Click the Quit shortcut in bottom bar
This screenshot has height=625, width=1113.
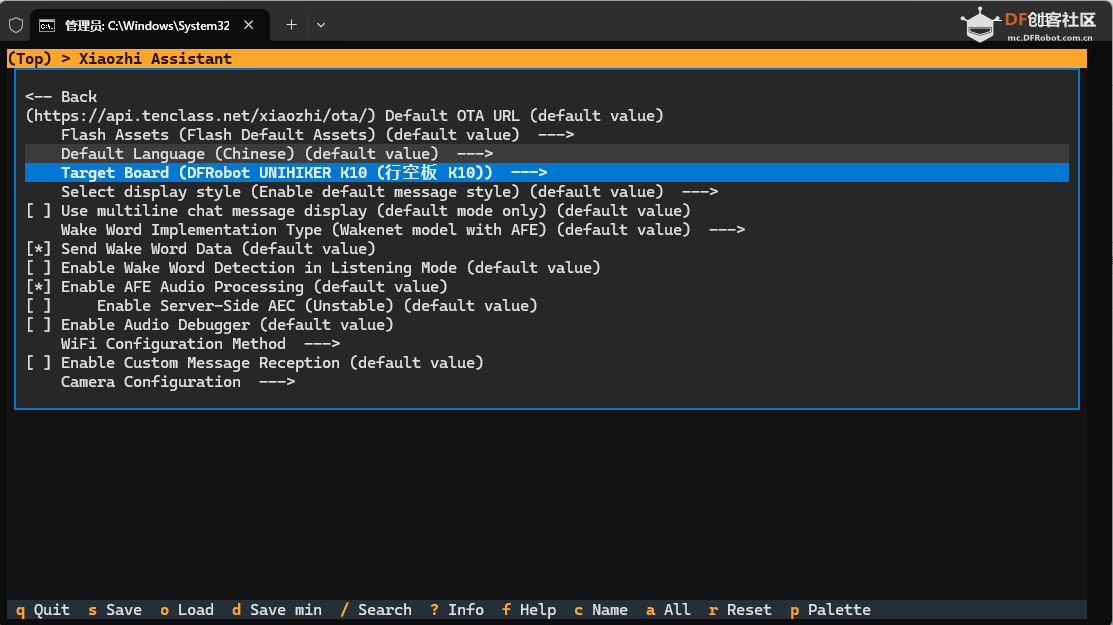click(x=43, y=610)
